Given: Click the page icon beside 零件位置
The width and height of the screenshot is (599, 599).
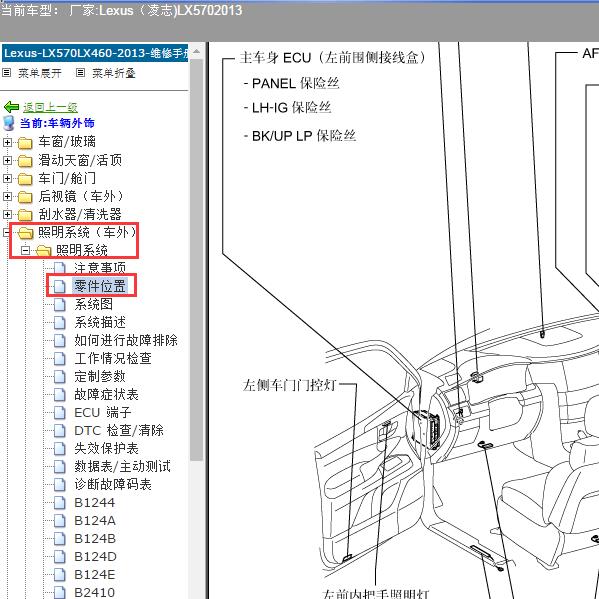Looking at the screenshot, I should [60, 286].
